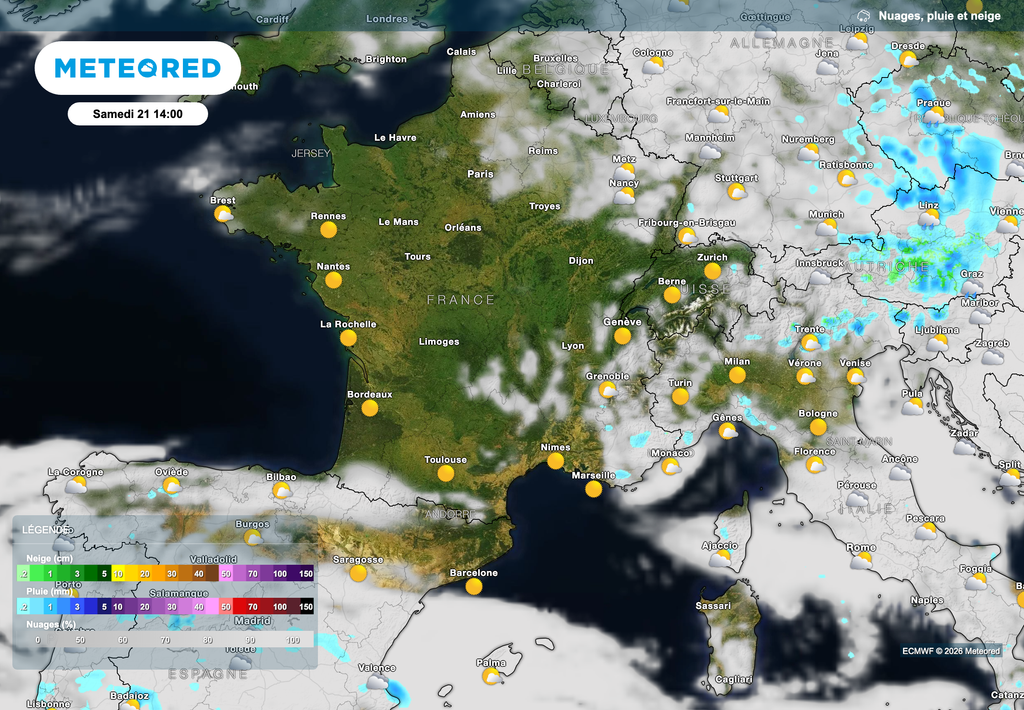Click the Meteored logo
The height and width of the screenshot is (710, 1024).
click(139, 68)
